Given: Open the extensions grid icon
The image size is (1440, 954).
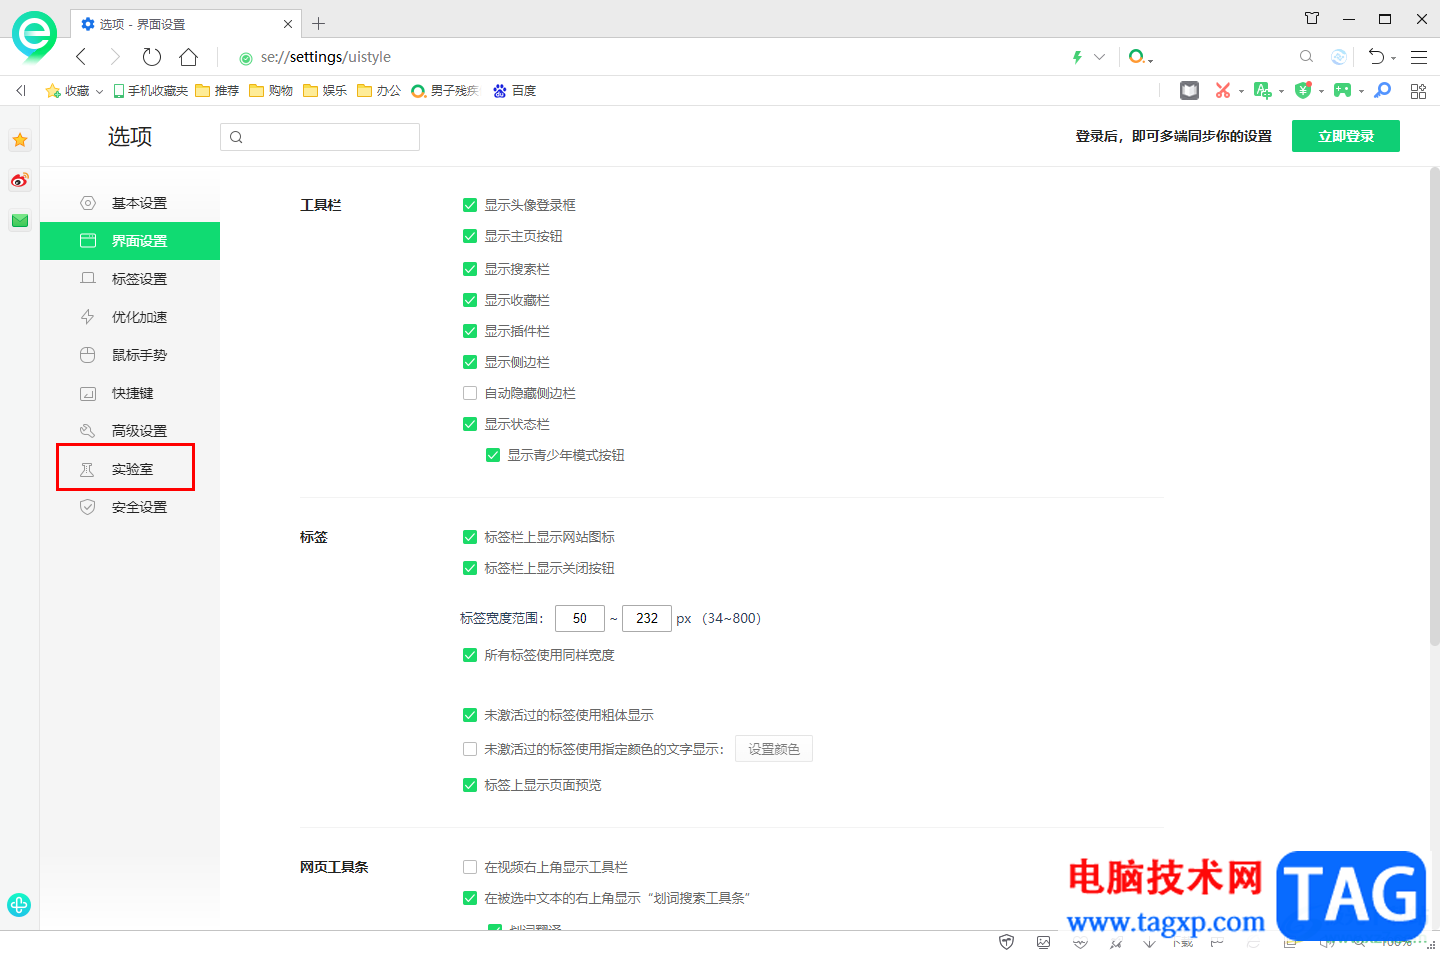Looking at the screenshot, I should coord(1418,90).
